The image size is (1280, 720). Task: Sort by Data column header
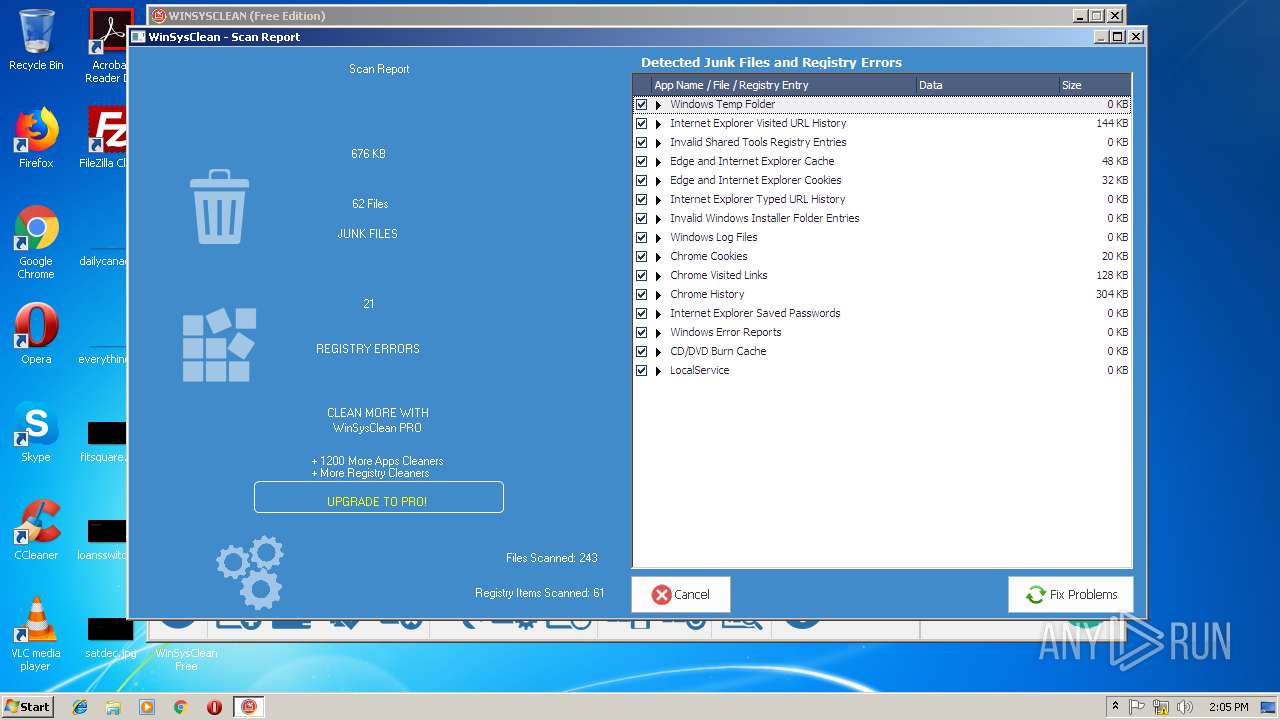(987, 85)
